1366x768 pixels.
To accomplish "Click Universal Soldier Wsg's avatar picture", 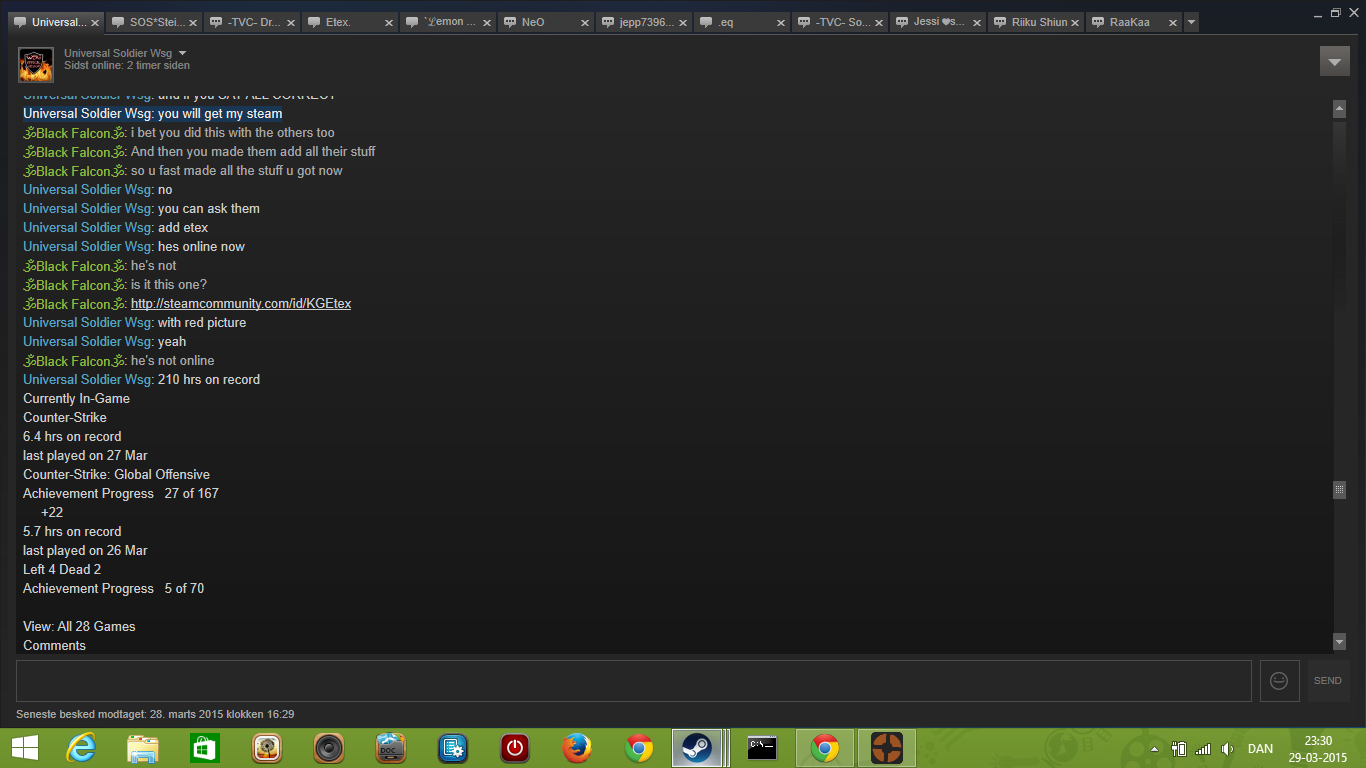I will click(x=36, y=65).
